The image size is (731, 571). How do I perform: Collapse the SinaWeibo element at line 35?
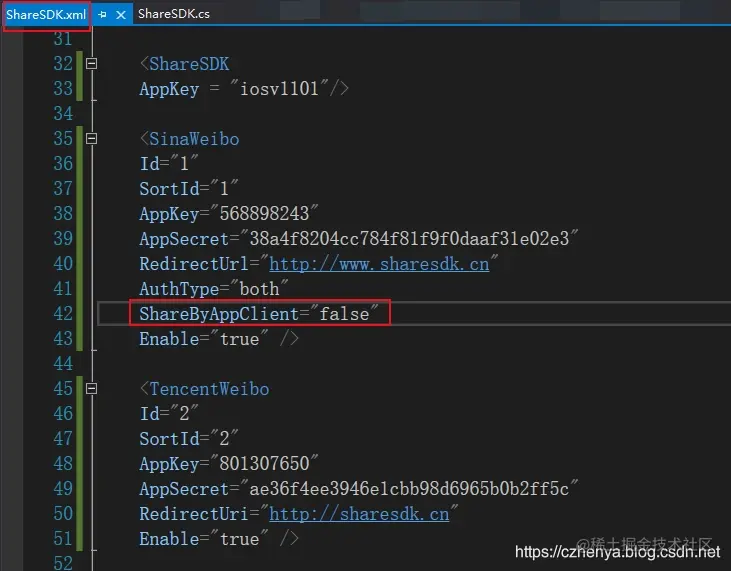click(92, 138)
